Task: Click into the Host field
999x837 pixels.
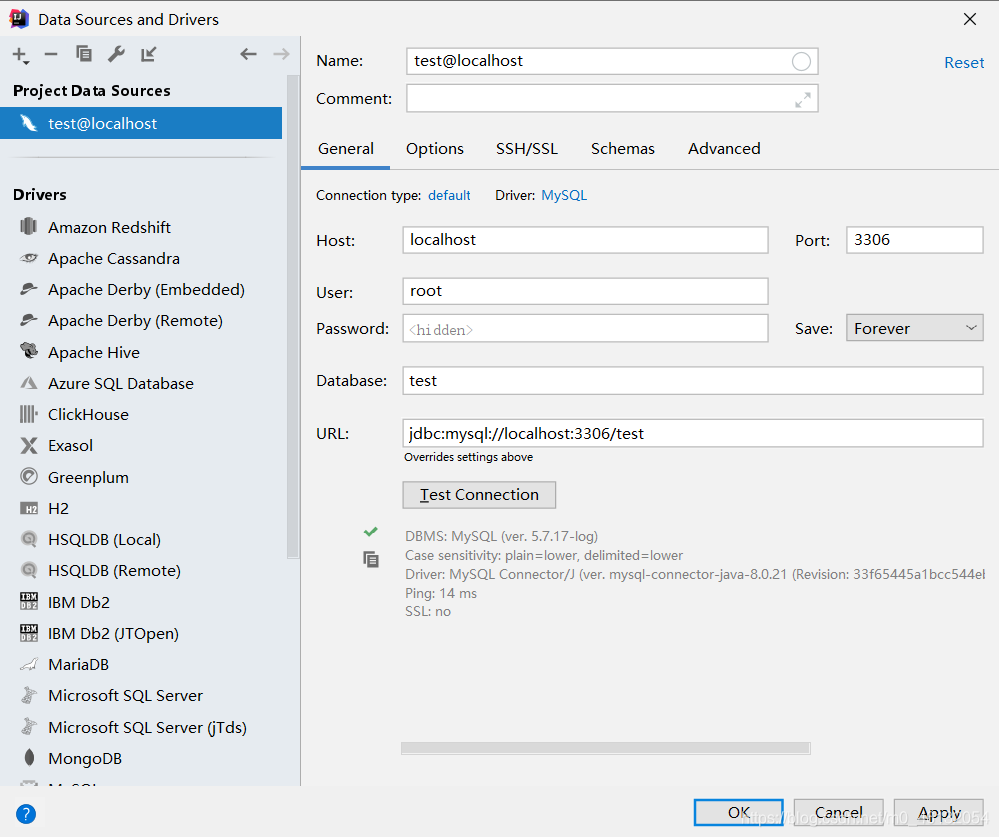Action: (585, 240)
